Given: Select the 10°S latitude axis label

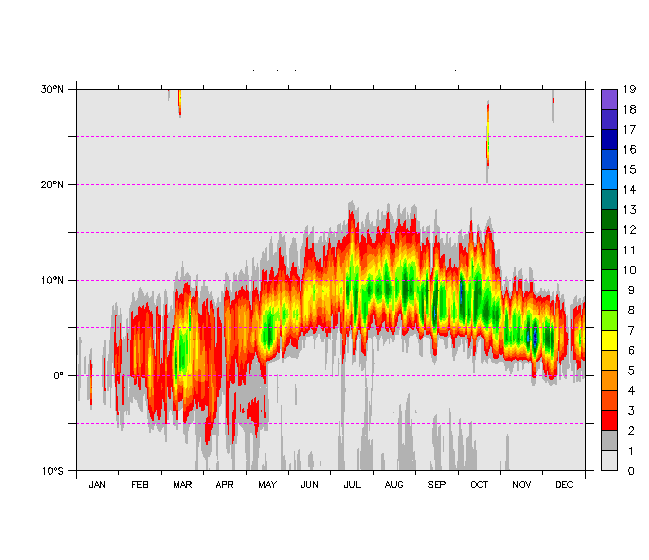Looking at the screenshot, I should tap(52, 471).
